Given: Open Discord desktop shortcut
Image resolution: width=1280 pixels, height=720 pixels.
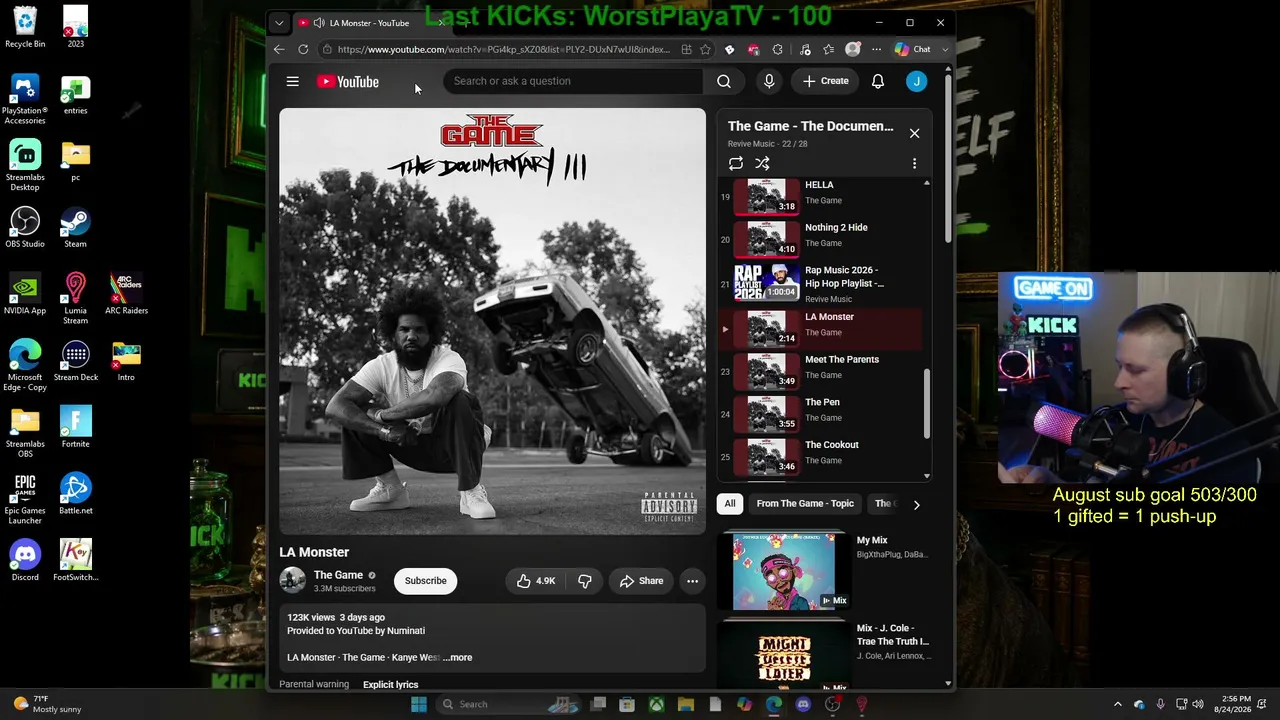Looking at the screenshot, I should [25, 561].
